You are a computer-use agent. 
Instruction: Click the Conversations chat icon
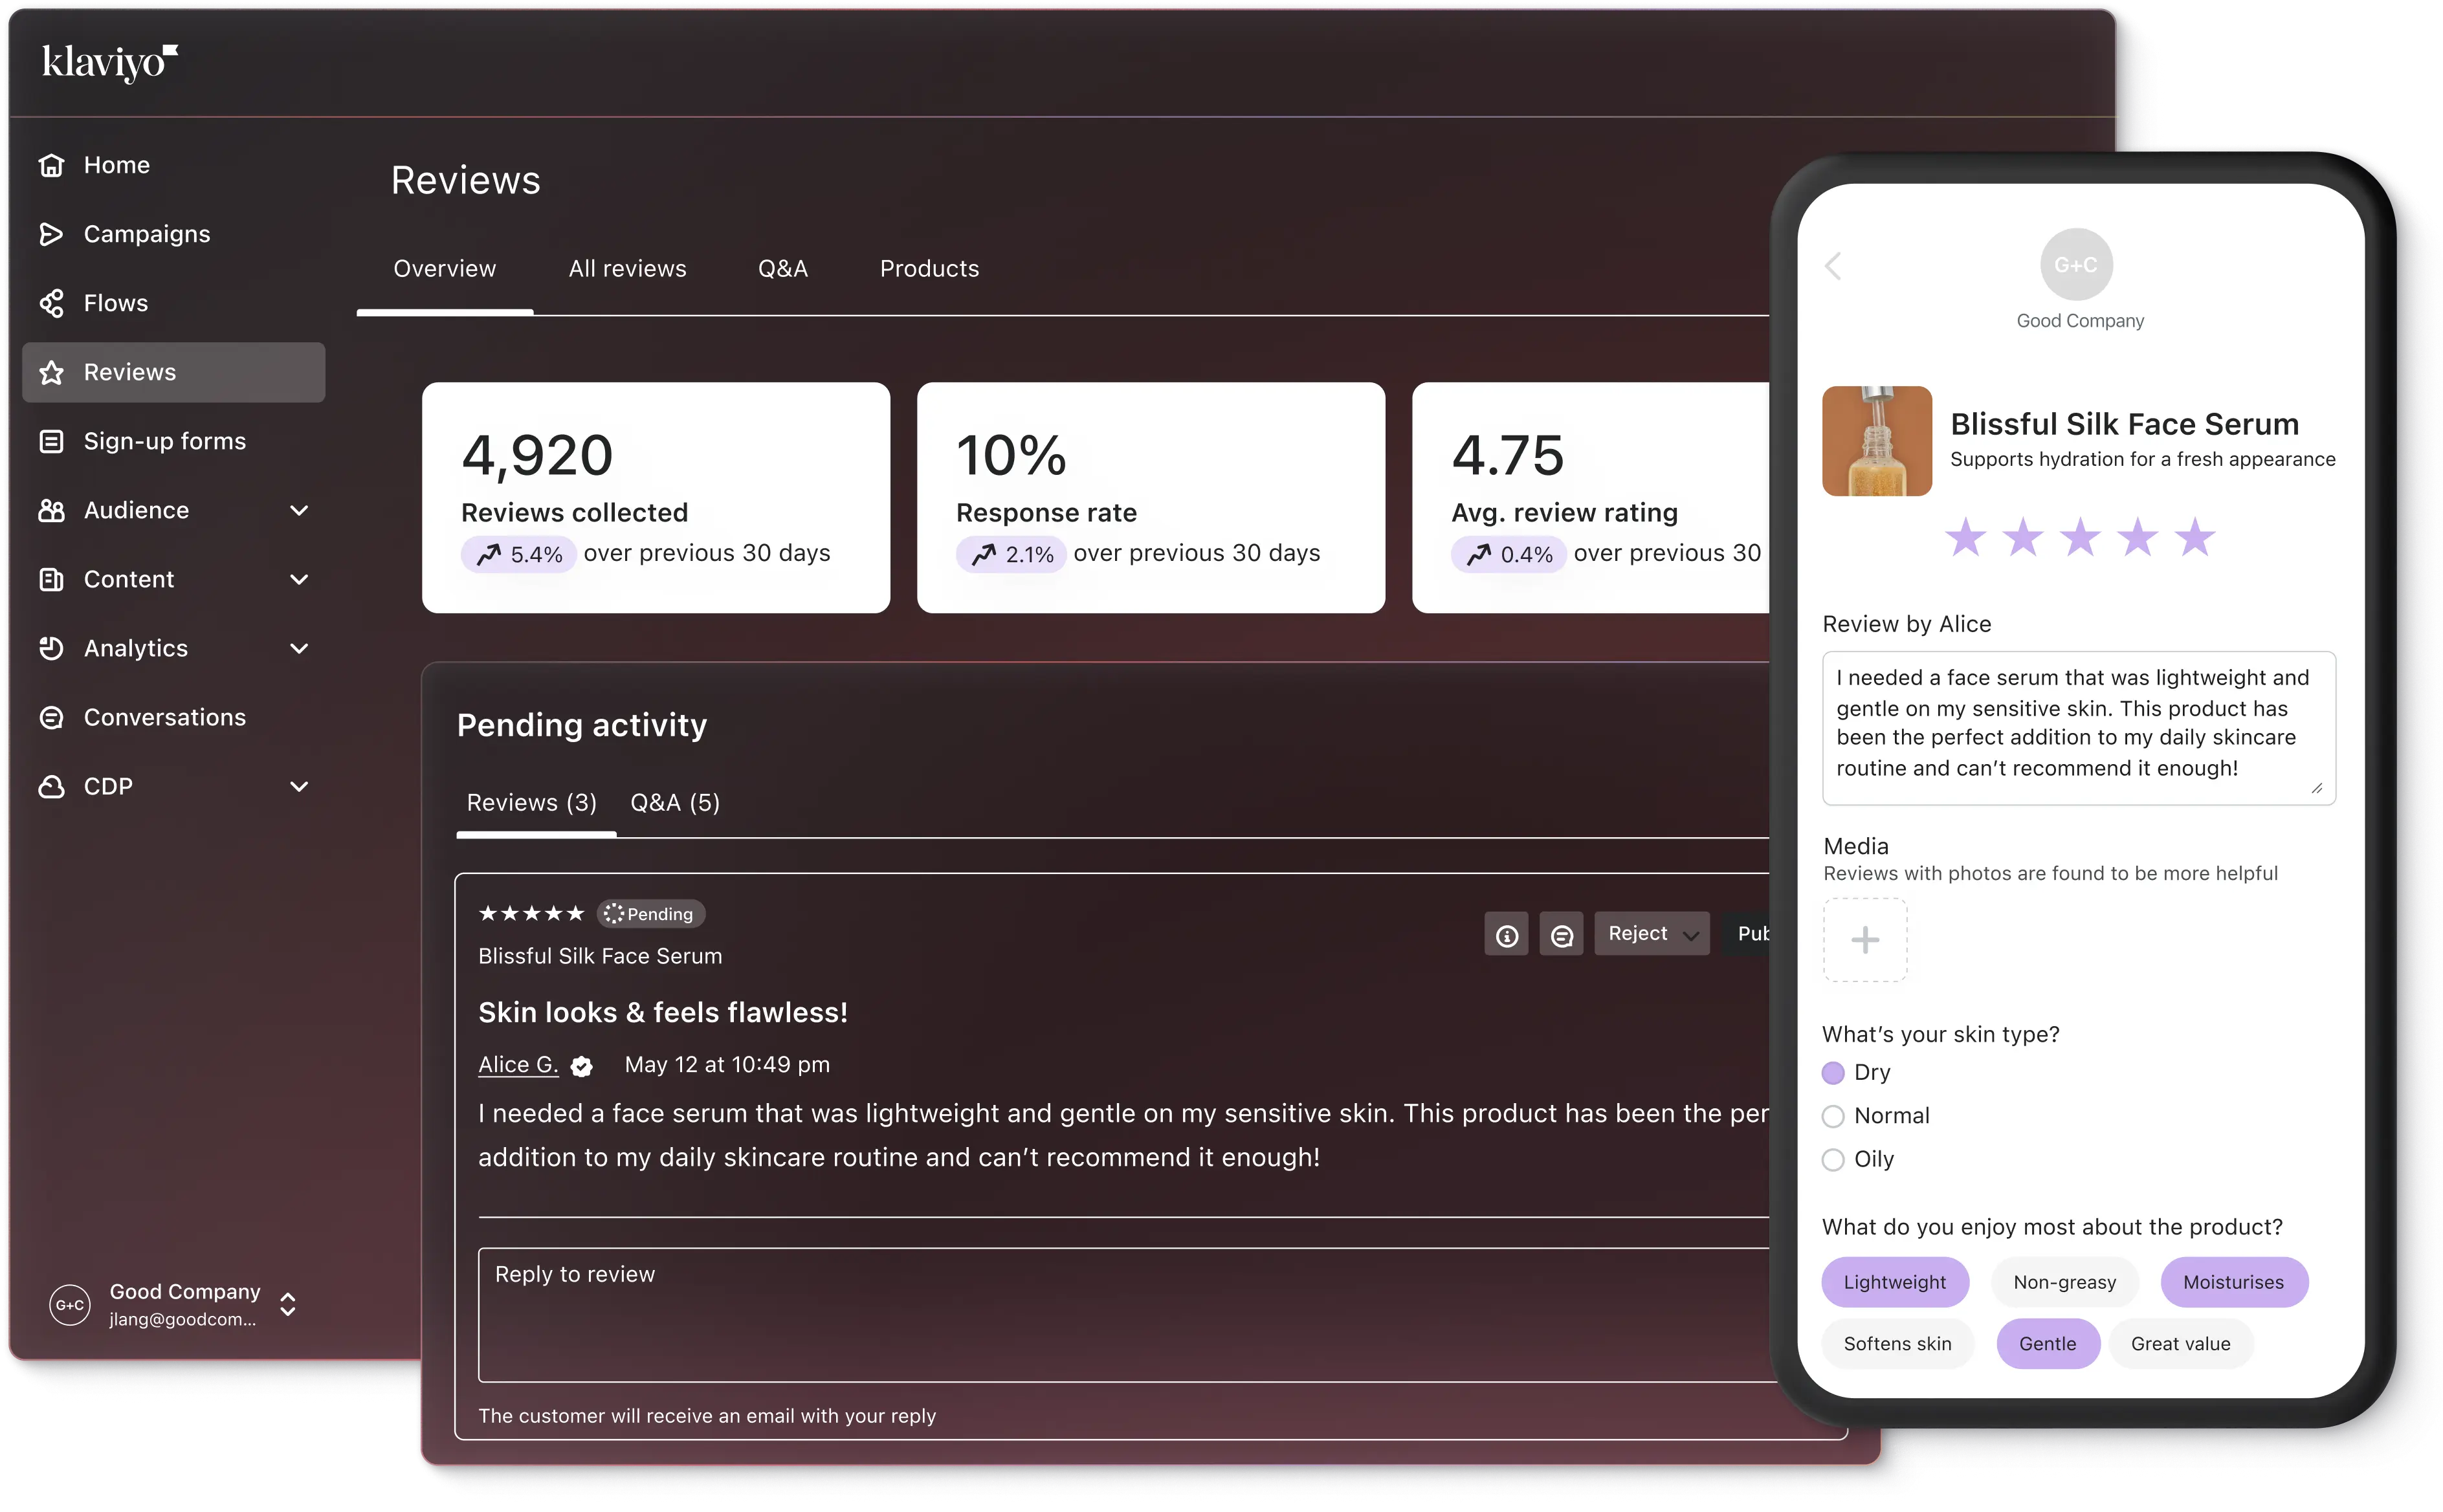pos(51,717)
